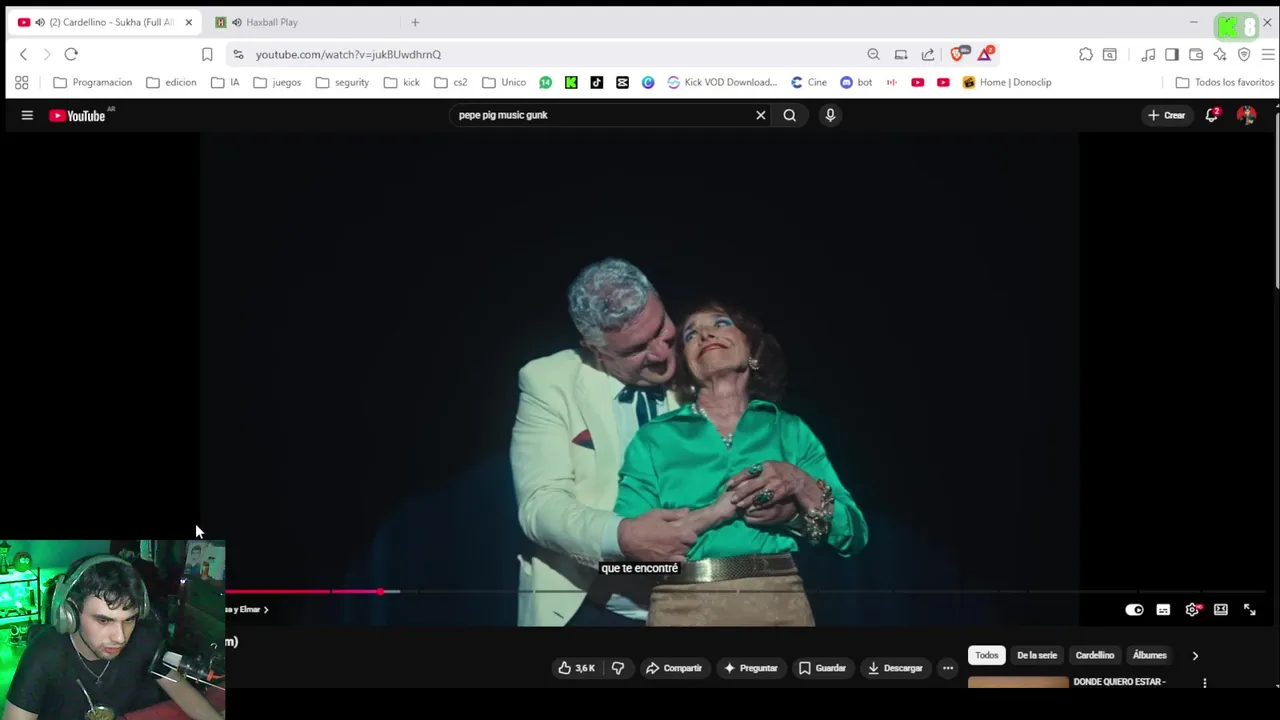Viewport: 1280px width, 720px height.
Task: Dislike the video
Action: [618, 668]
